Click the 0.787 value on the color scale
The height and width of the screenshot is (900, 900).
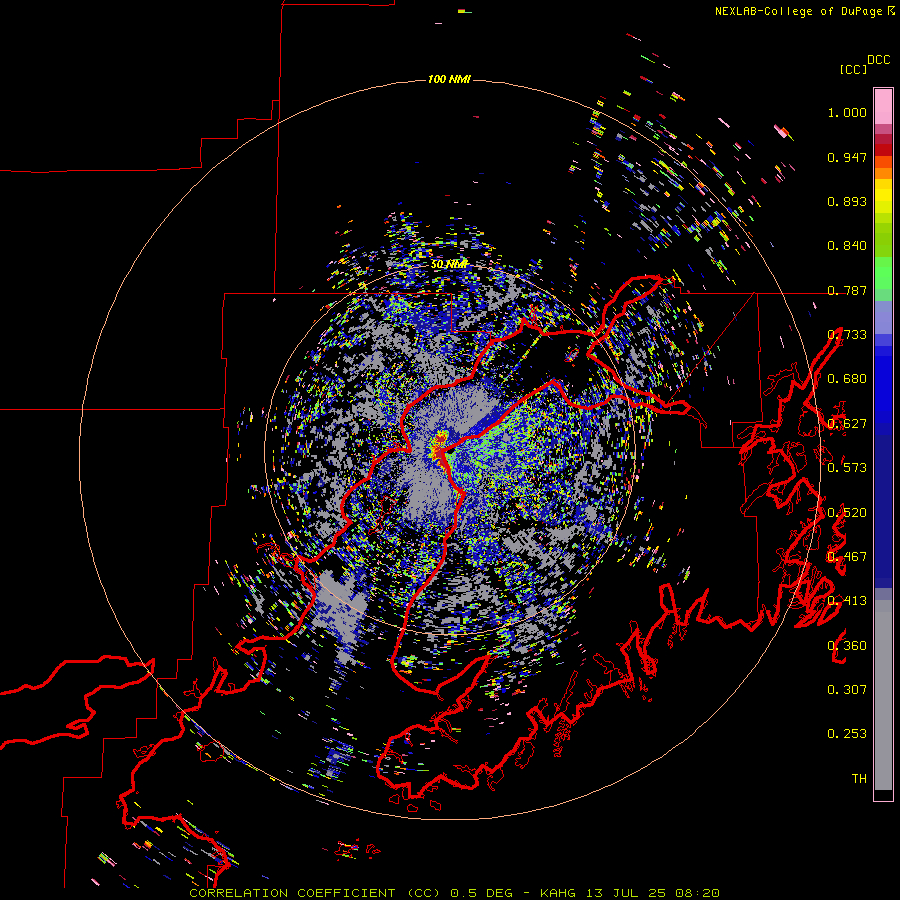pyautogui.click(x=847, y=290)
